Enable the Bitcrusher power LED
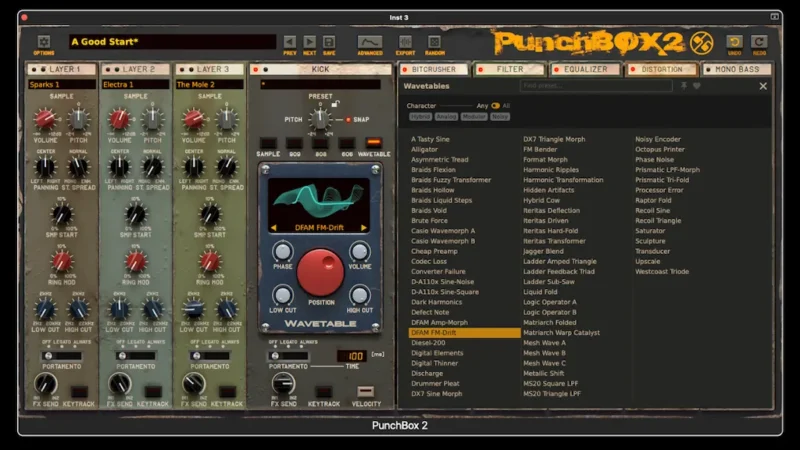The image size is (800, 450). tap(405, 69)
